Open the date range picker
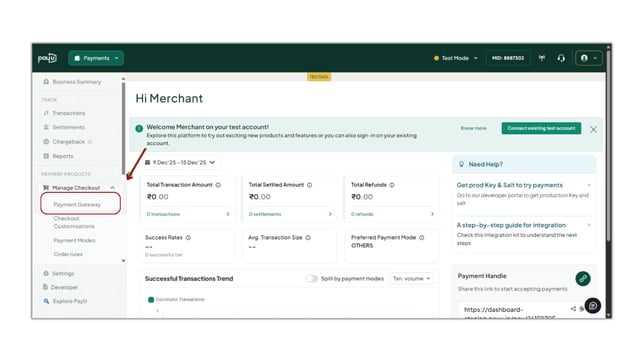The width and height of the screenshot is (644, 362). click(x=180, y=162)
